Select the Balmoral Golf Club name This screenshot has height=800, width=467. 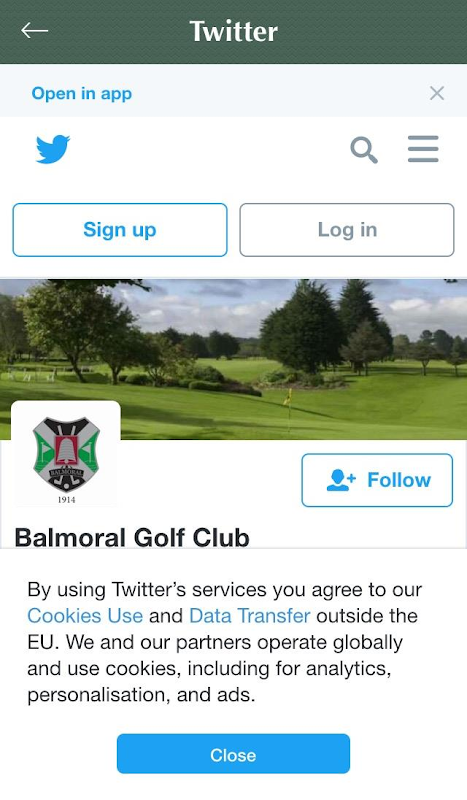point(132,538)
